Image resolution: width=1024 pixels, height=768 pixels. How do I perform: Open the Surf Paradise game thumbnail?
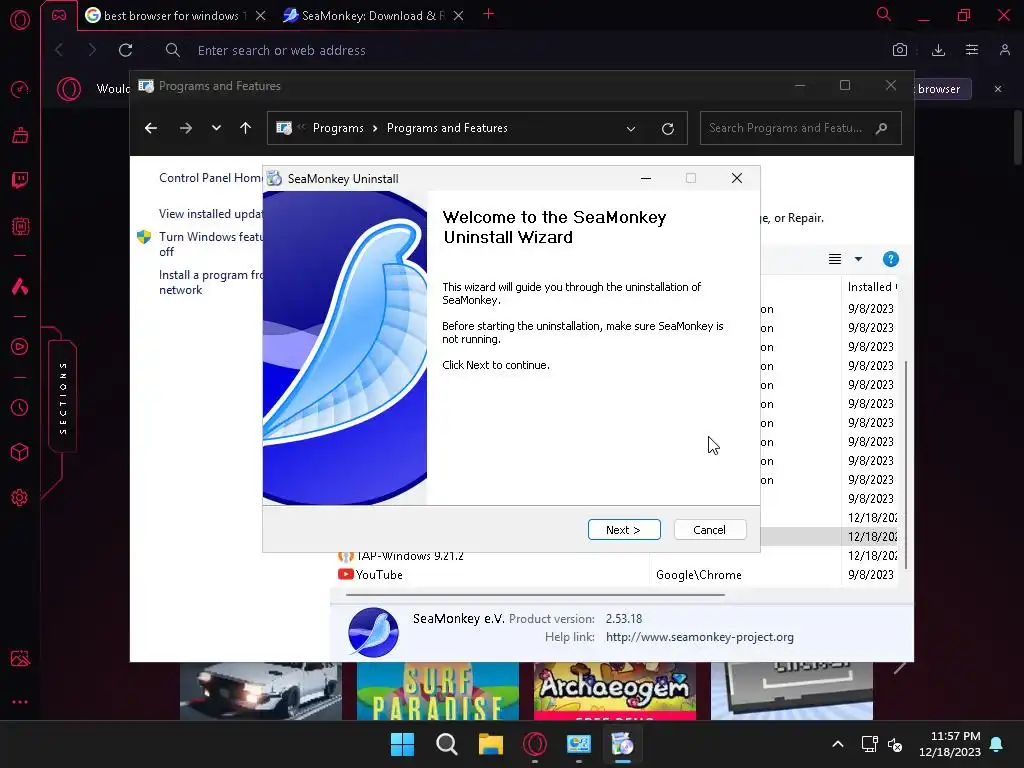click(438, 691)
